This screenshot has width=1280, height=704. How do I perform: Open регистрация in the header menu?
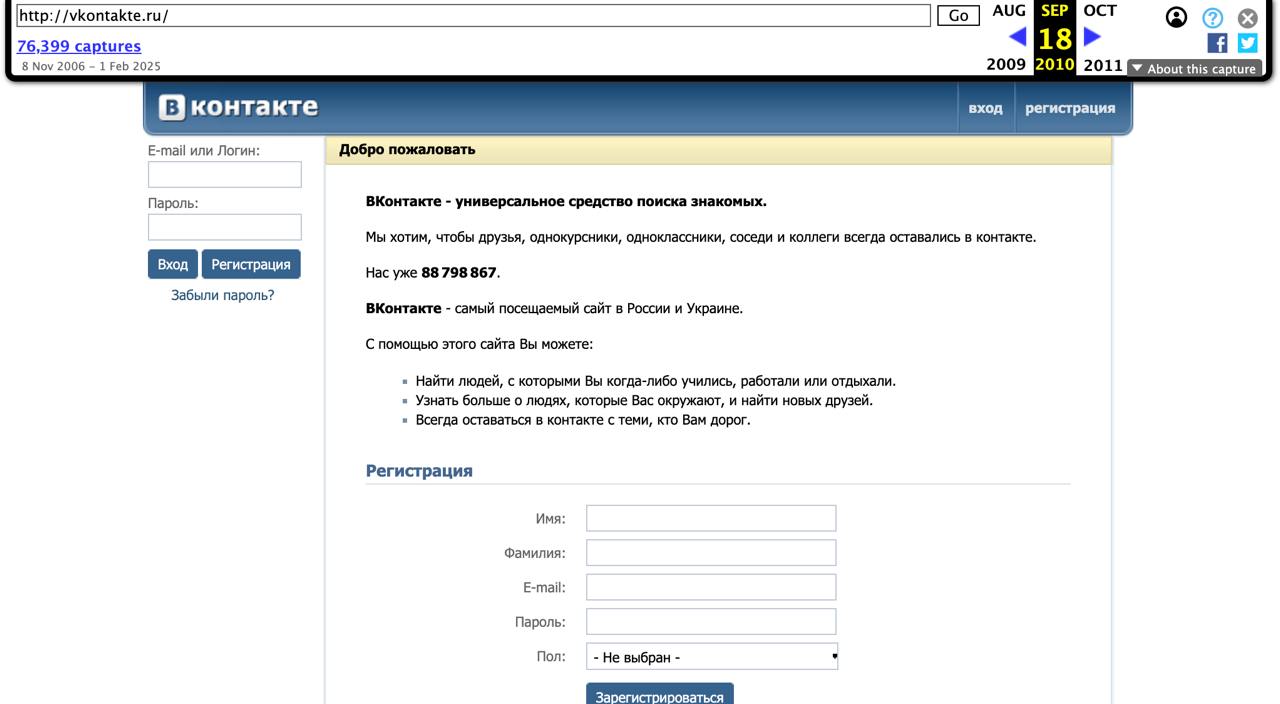coord(1070,108)
